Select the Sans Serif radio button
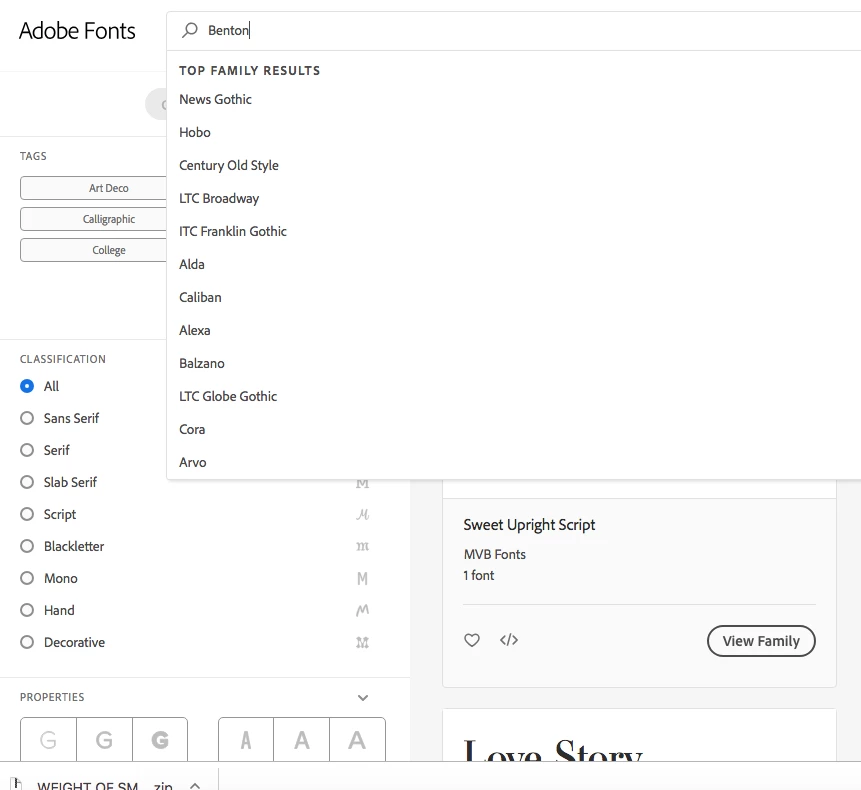This screenshot has height=790, width=861. [x=27, y=418]
